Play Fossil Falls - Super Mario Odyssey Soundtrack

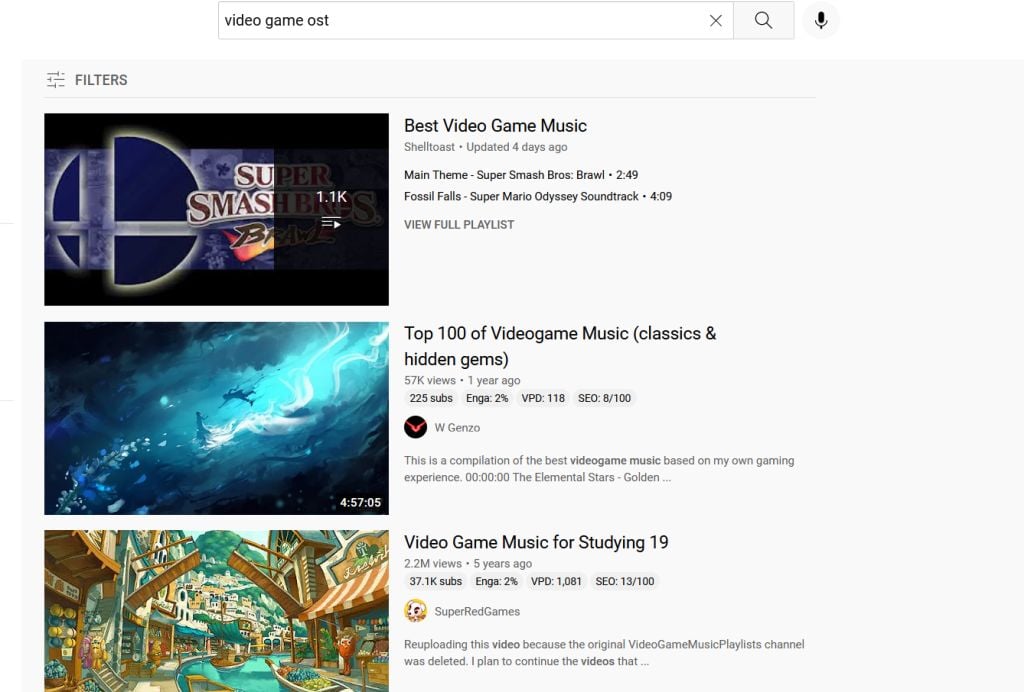(x=537, y=197)
